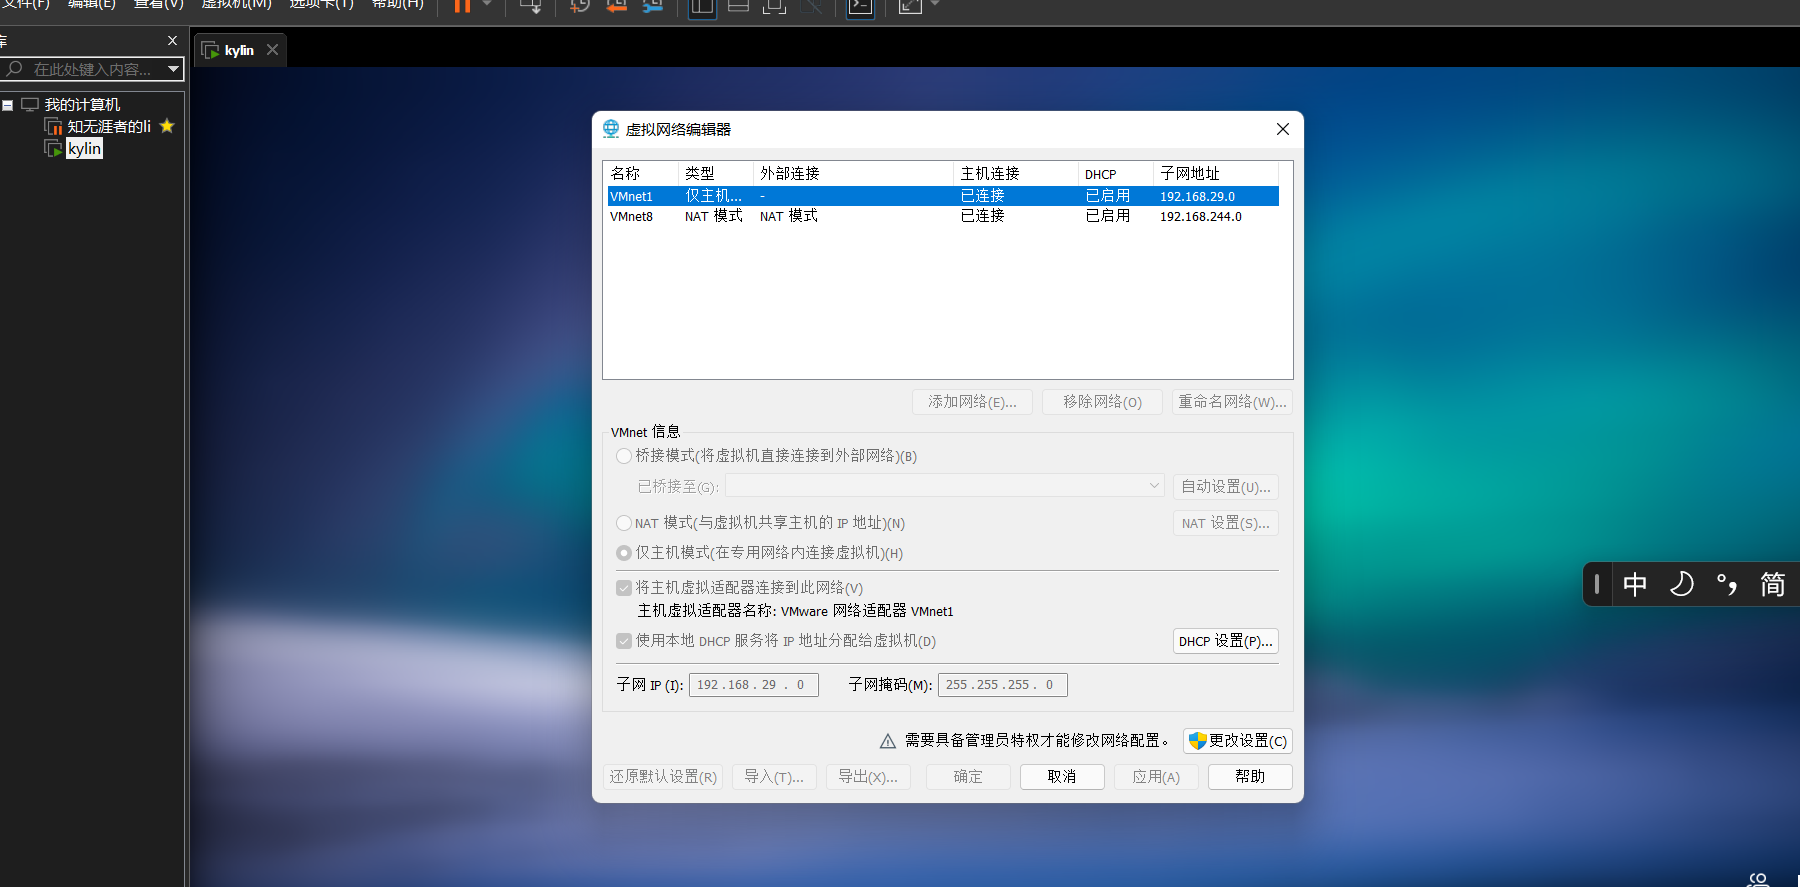This screenshot has width=1800, height=887.
Task: Collapse the 我的计算机 tree node
Action: (8, 105)
